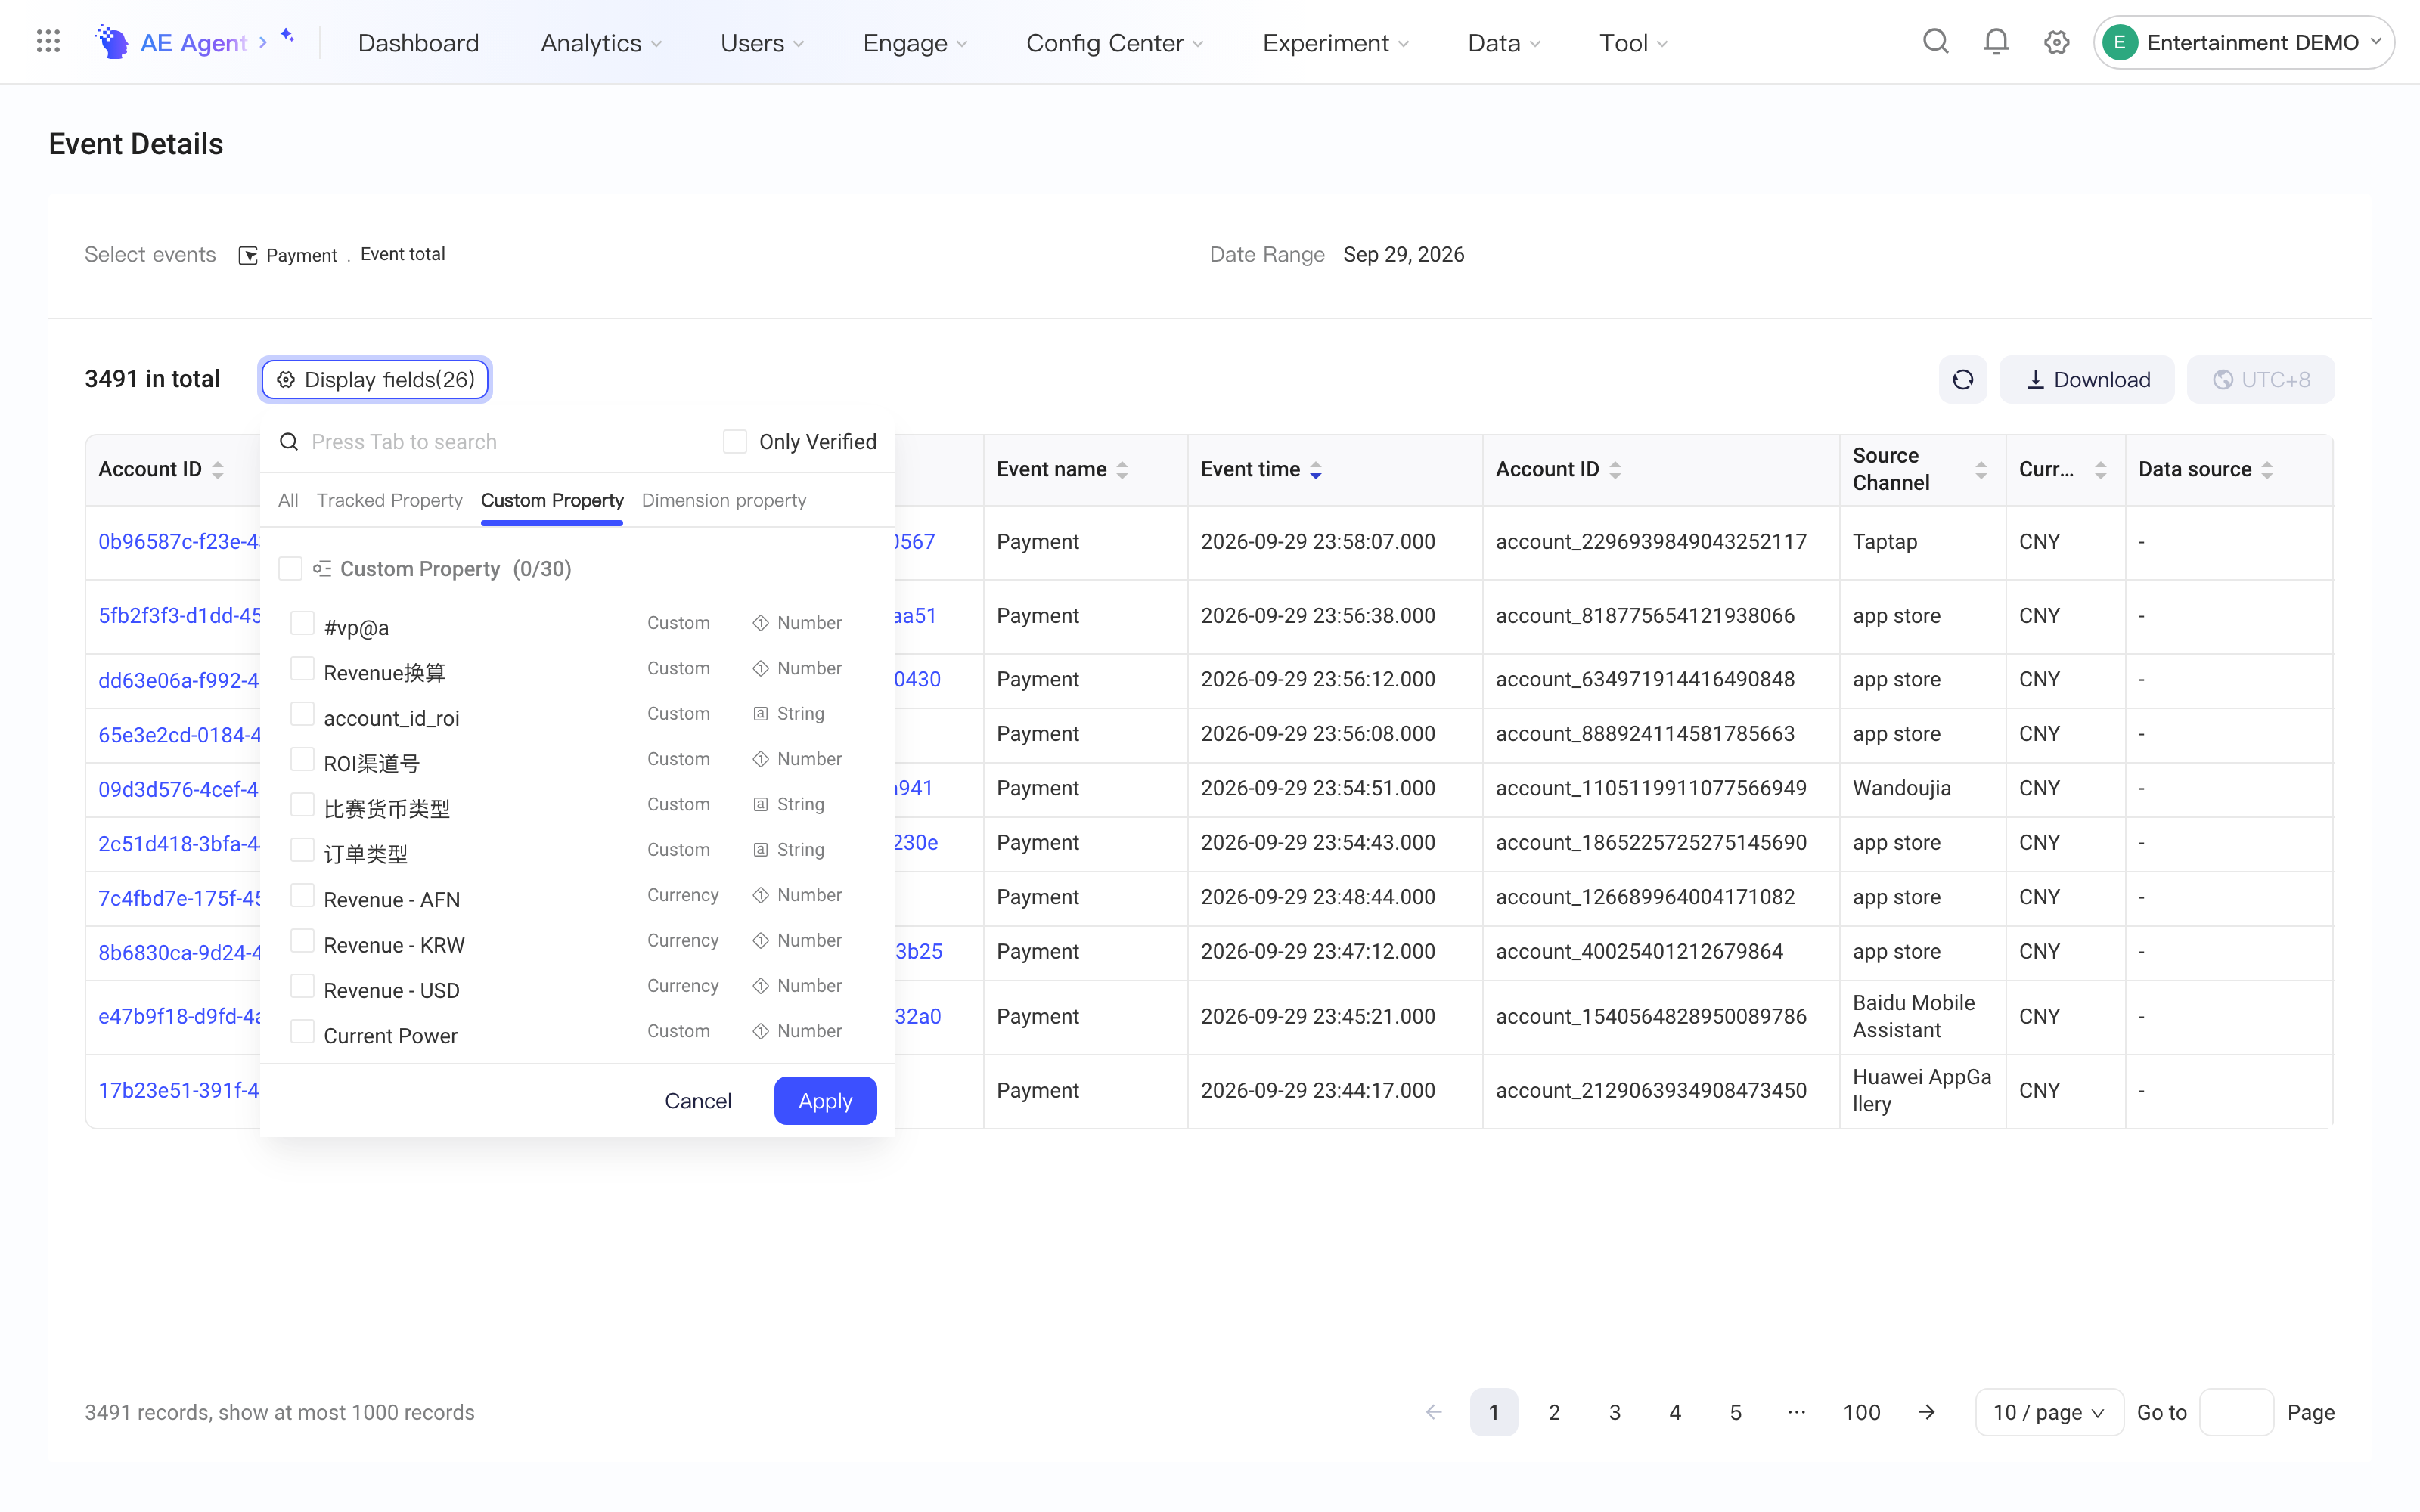The width and height of the screenshot is (2420, 1512).
Task: Click the UTC+8 timezone button
Action: pos(2261,380)
